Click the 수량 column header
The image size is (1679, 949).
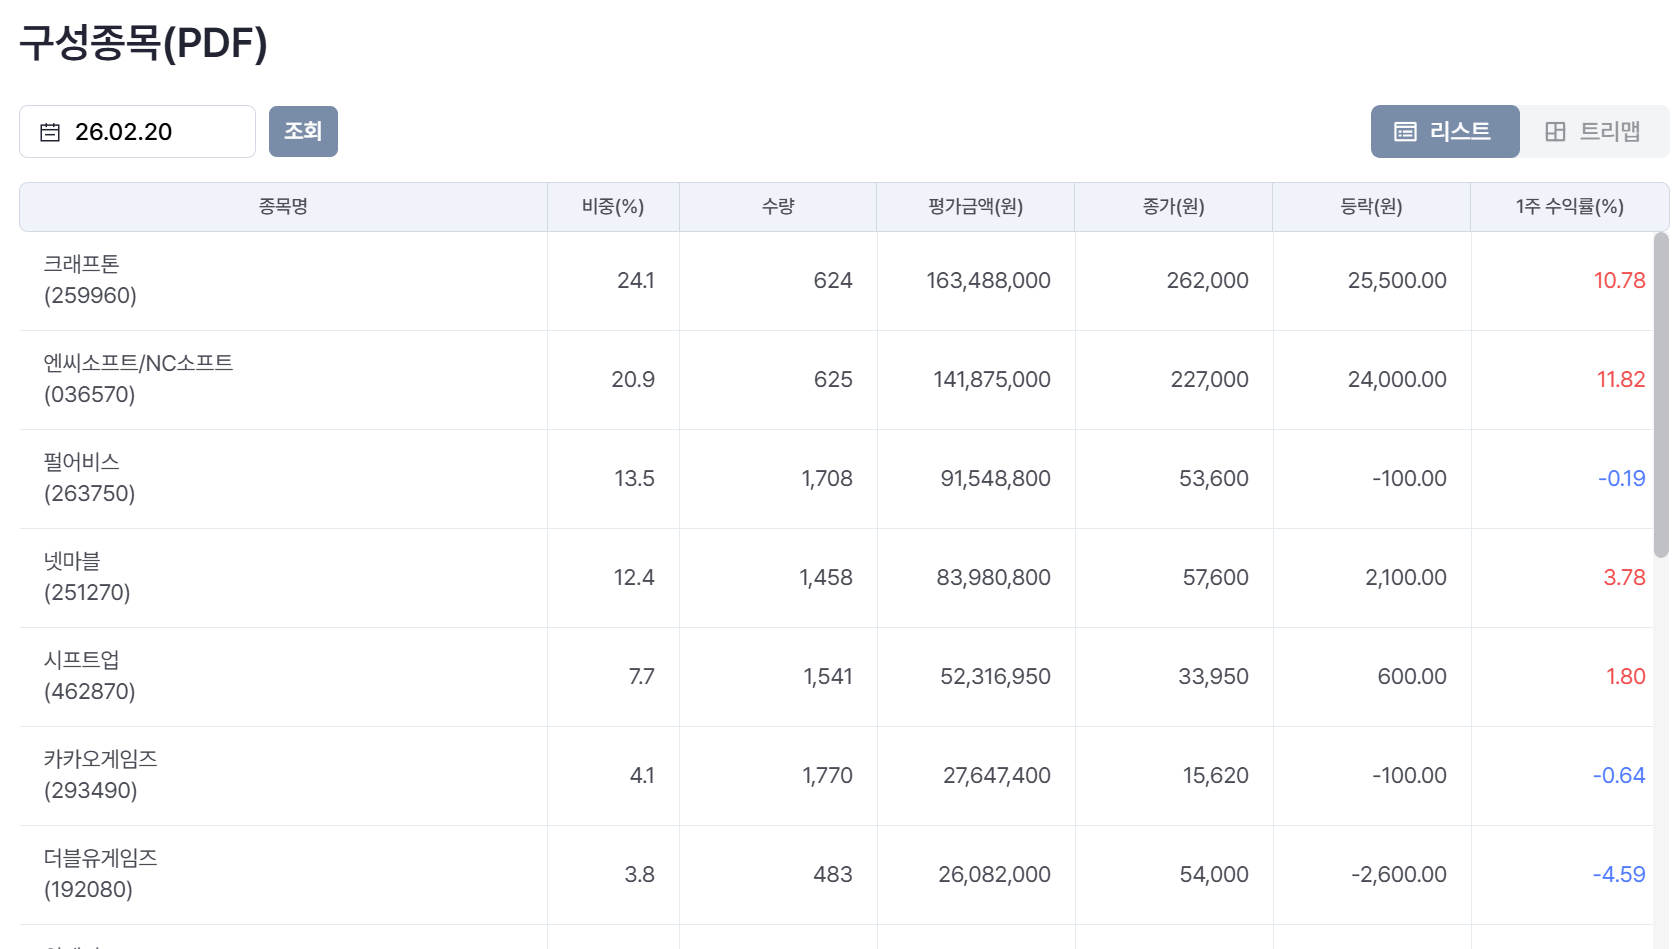[x=778, y=207]
